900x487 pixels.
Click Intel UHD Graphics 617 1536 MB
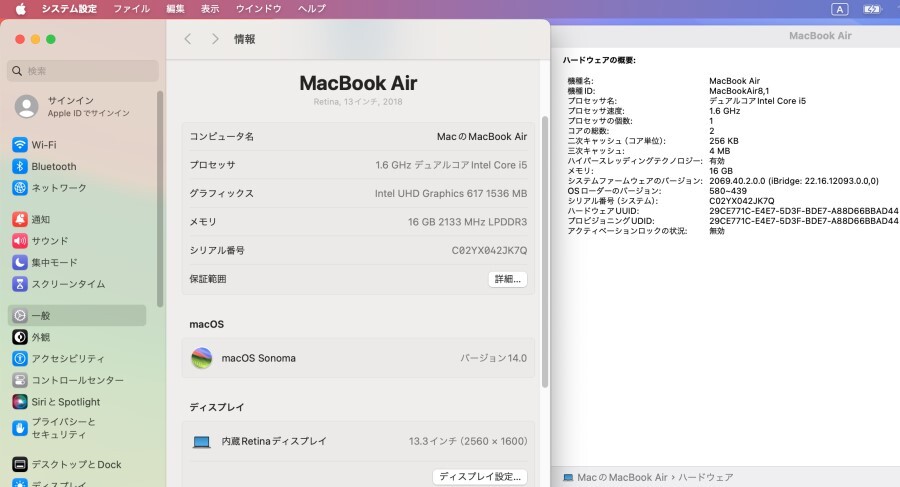coord(451,194)
